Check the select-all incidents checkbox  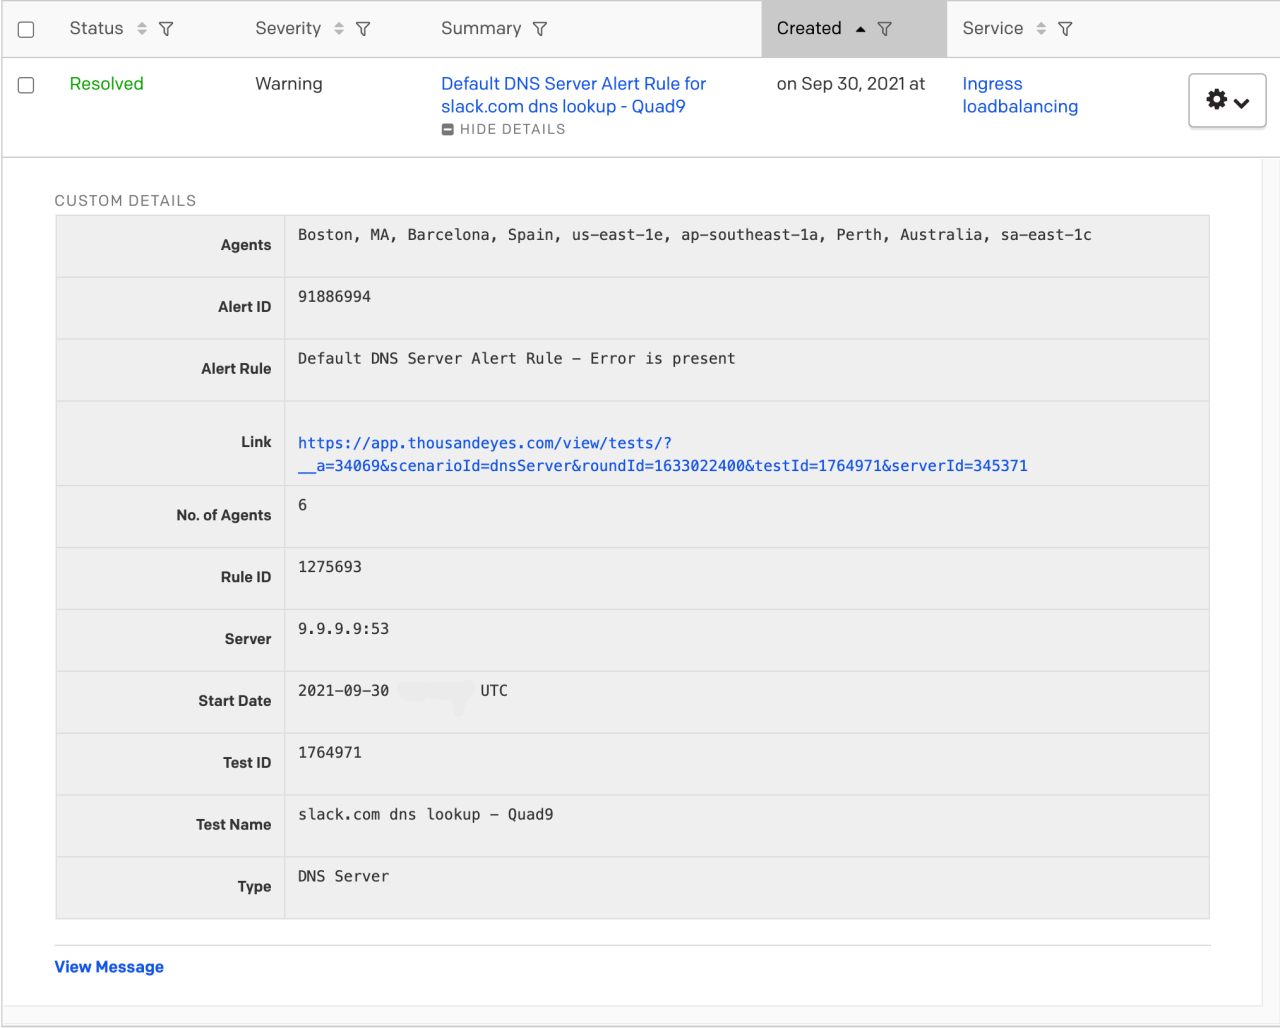point(26,29)
